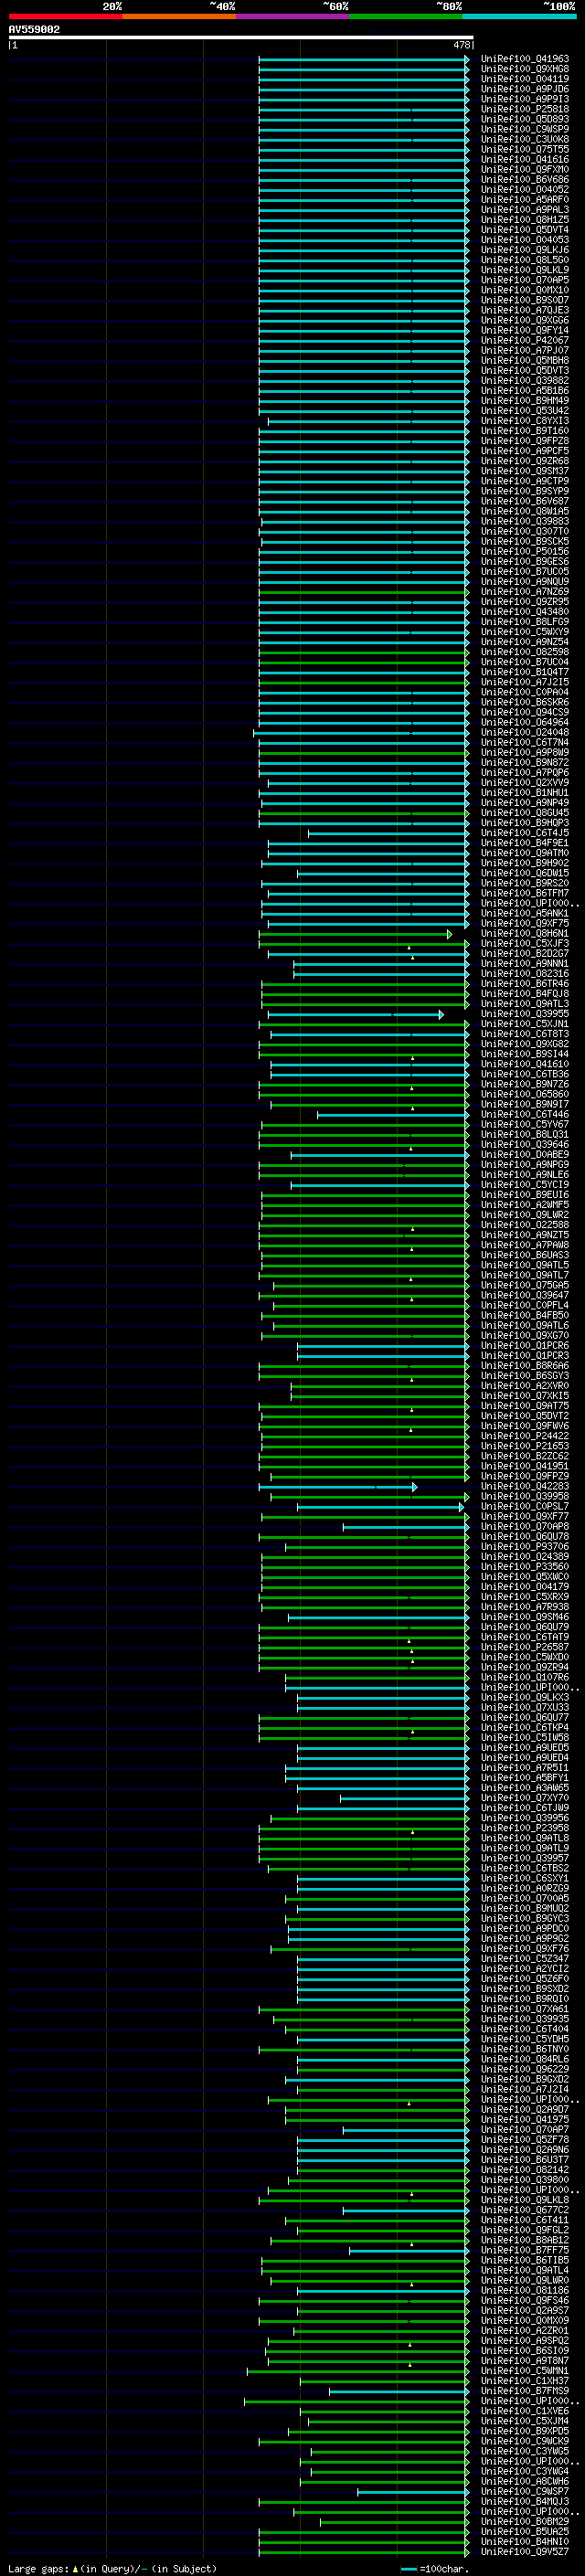Open hit UniRef100_Q41616

pyautogui.click(x=524, y=159)
